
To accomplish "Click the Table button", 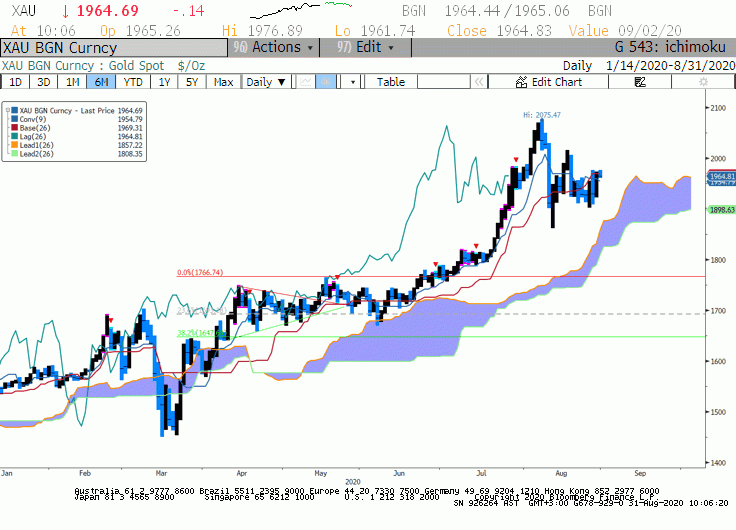I will point(391,82).
